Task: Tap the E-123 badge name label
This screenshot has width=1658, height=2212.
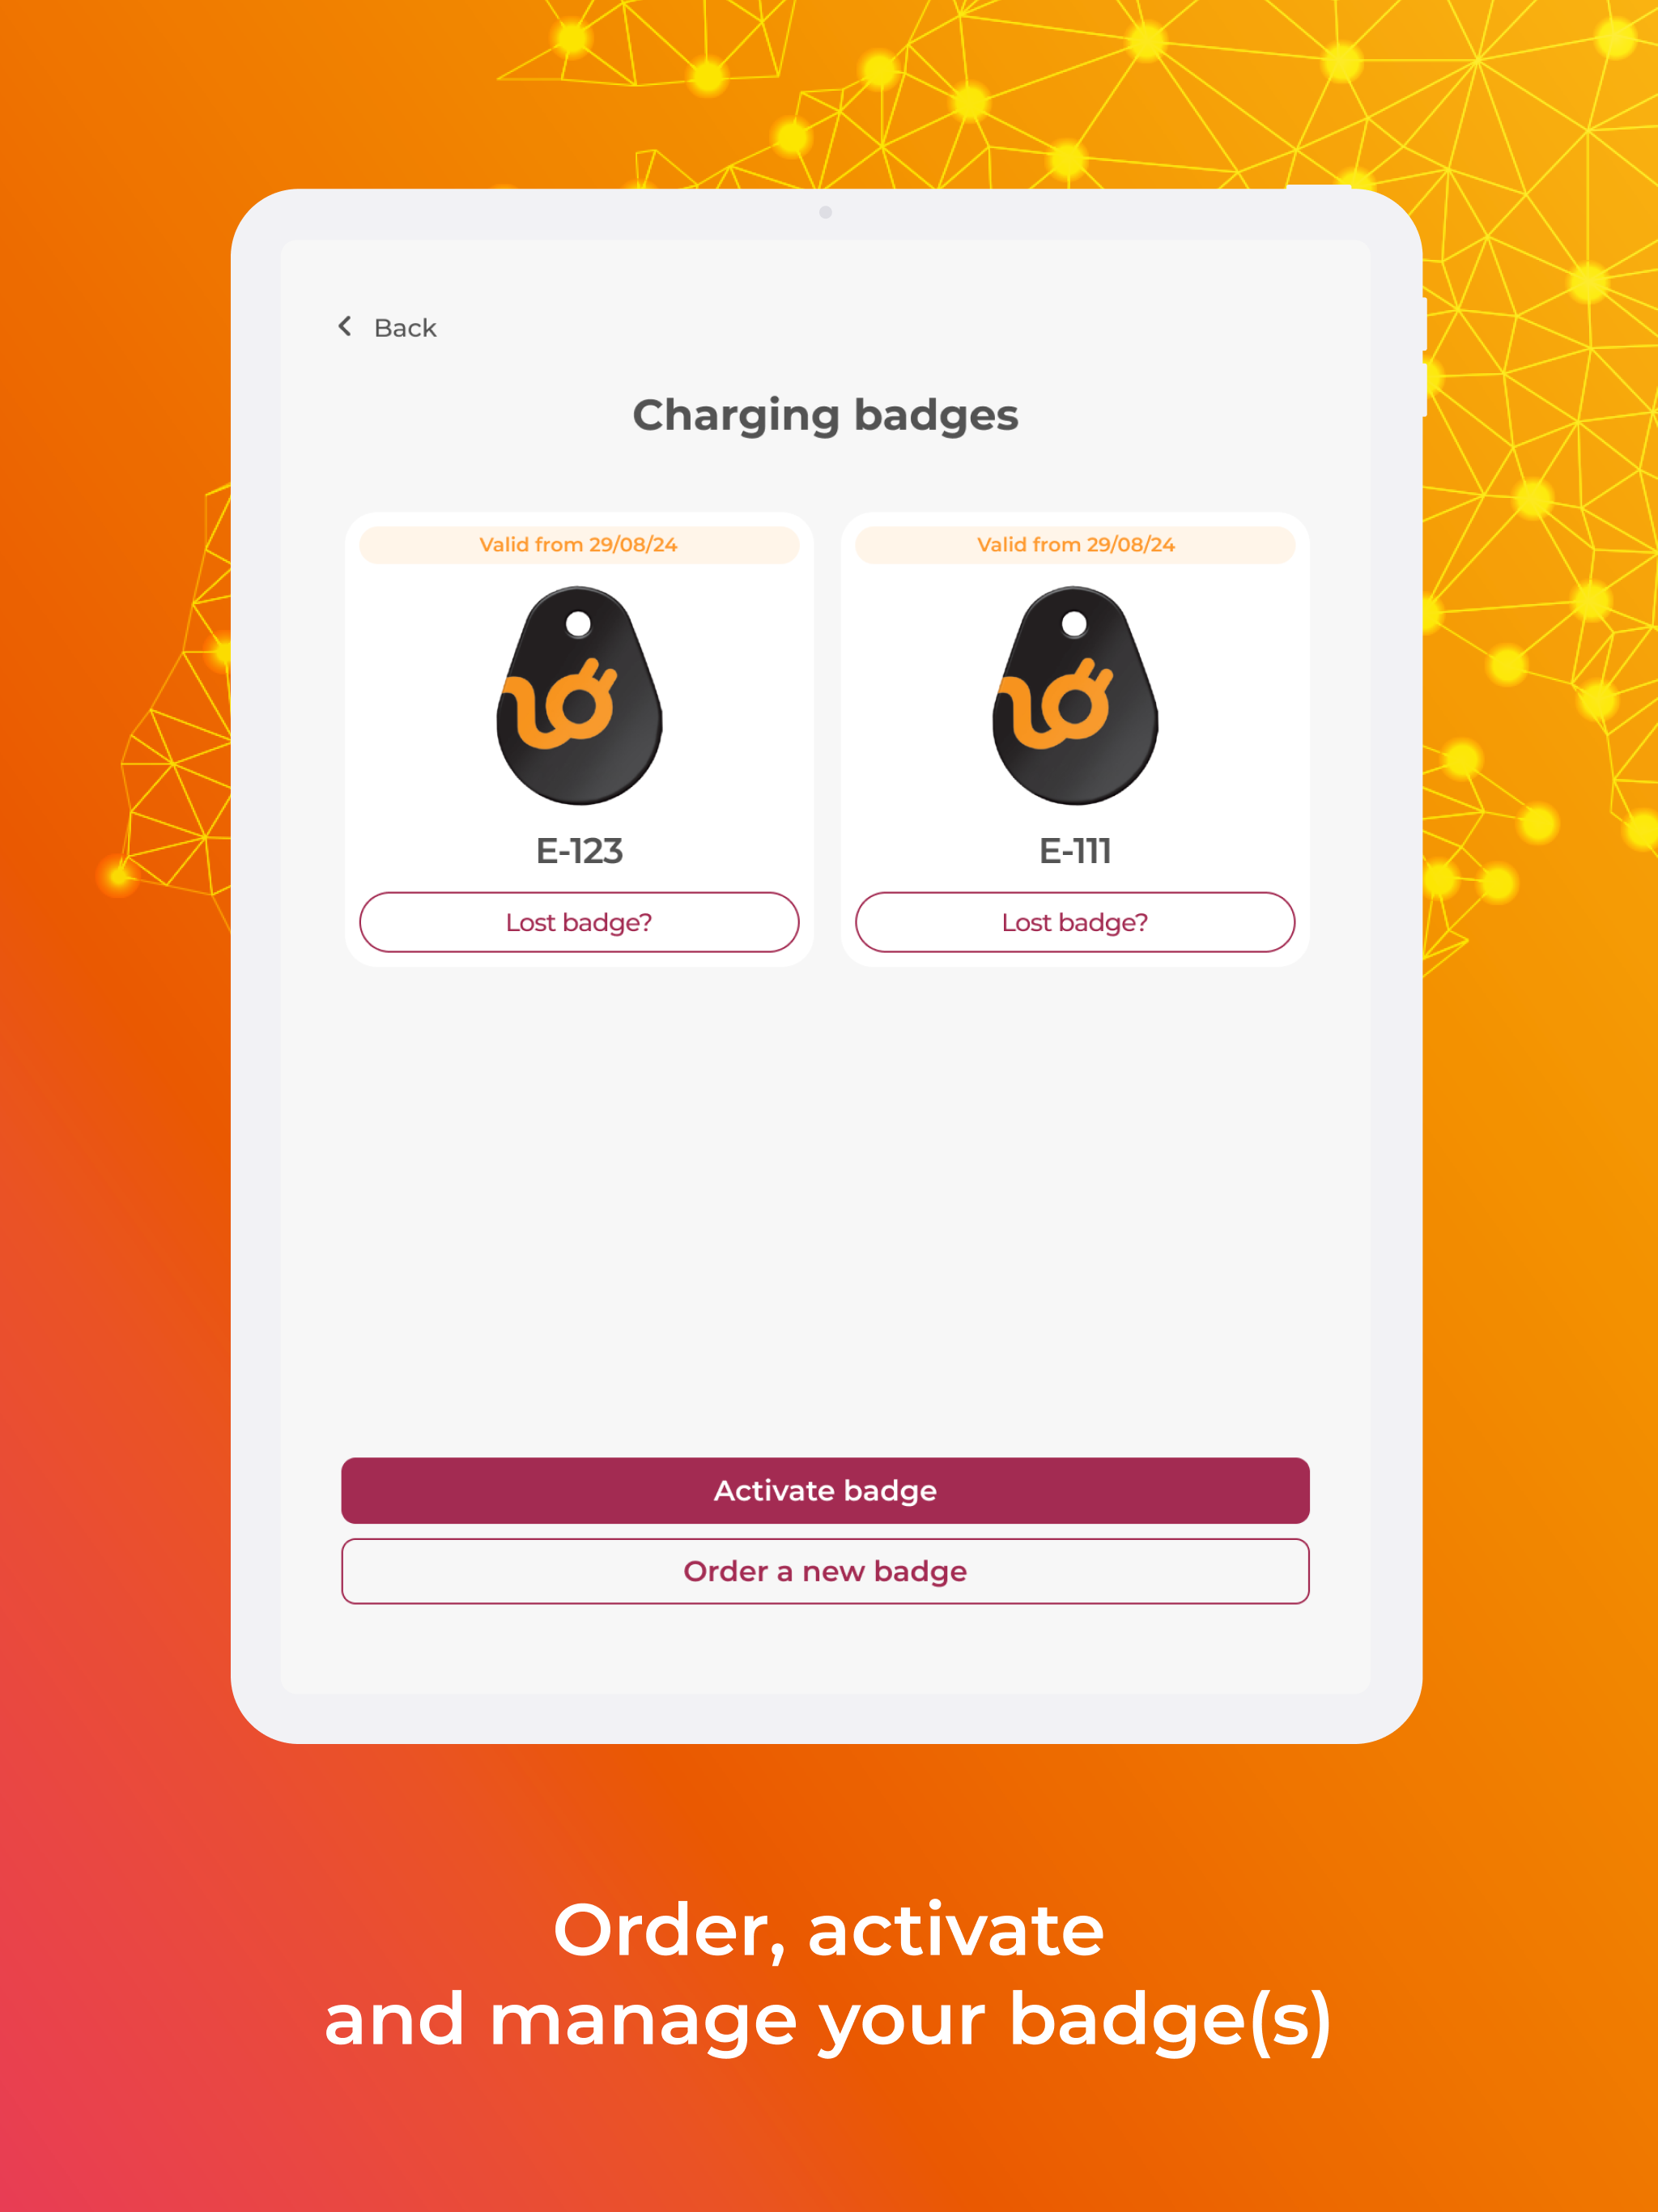Action: 579,851
